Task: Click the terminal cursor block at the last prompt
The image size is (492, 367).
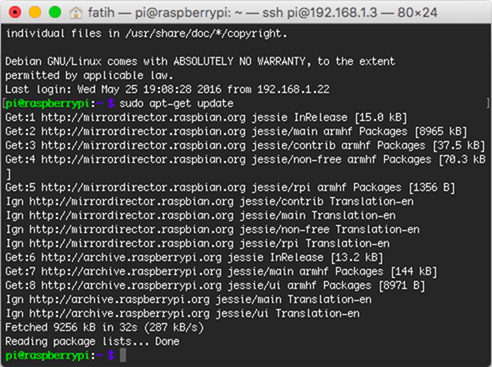Action: [x=123, y=355]
